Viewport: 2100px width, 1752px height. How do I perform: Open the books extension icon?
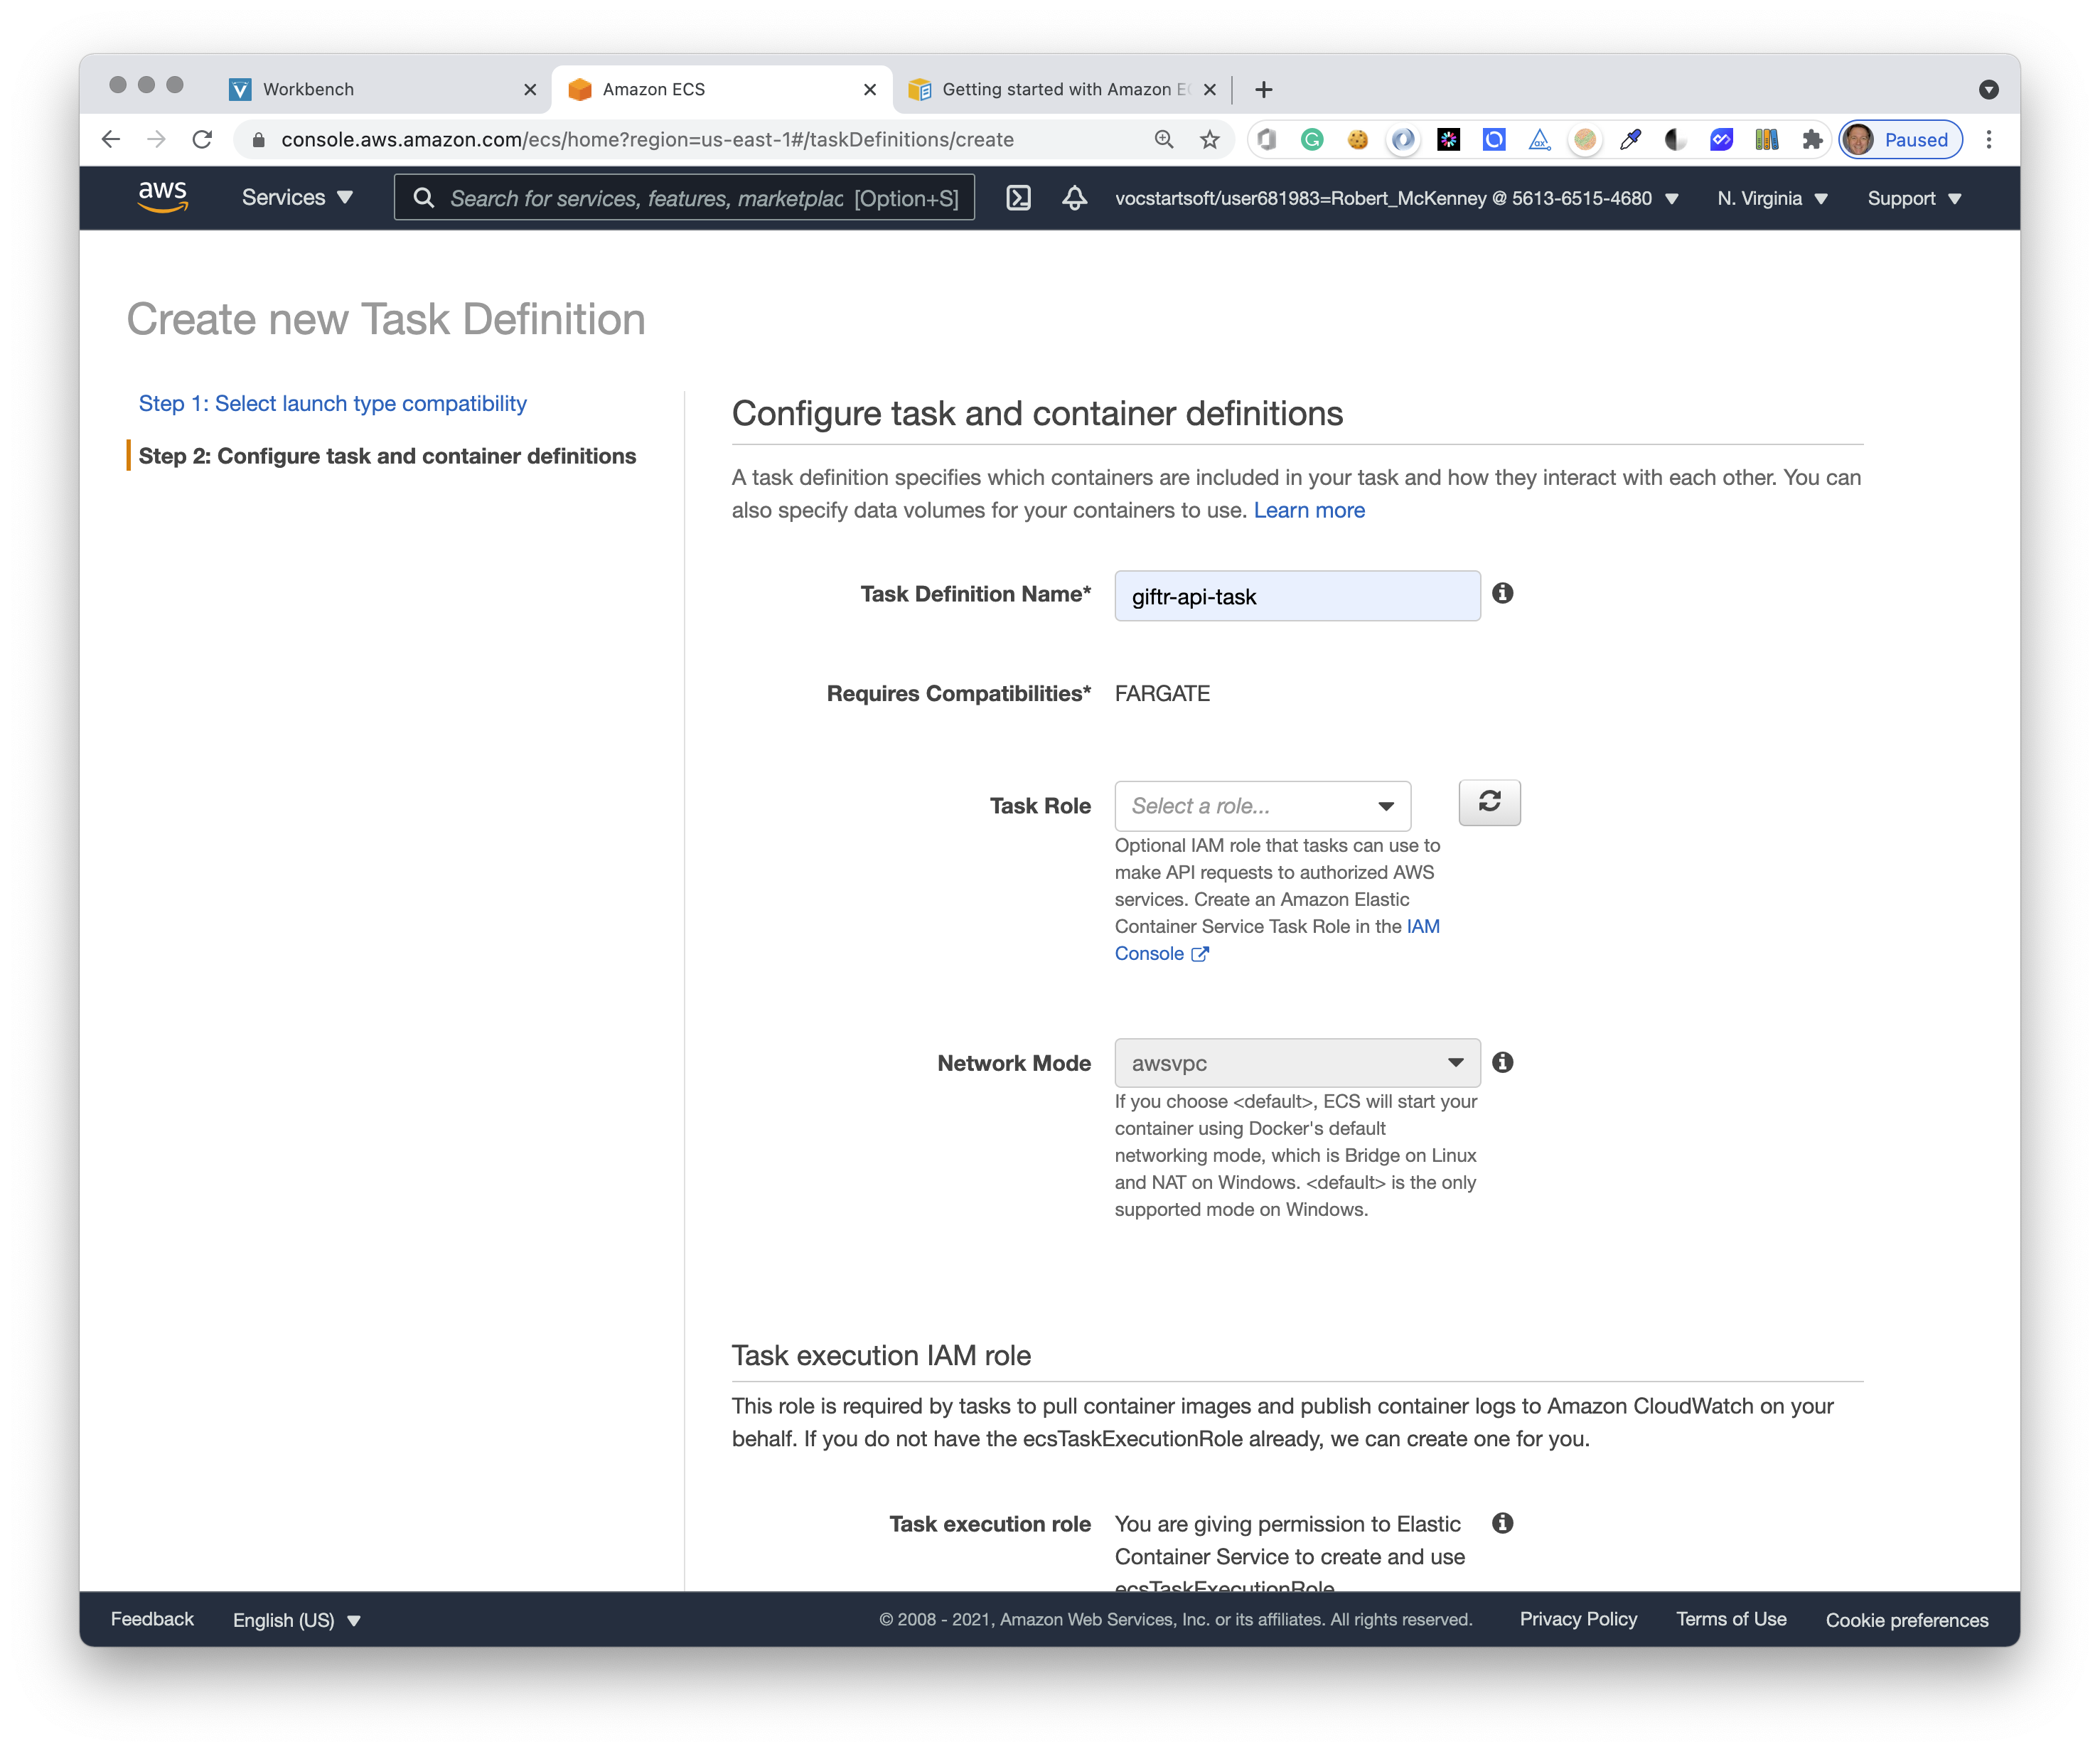[1767, 140]
